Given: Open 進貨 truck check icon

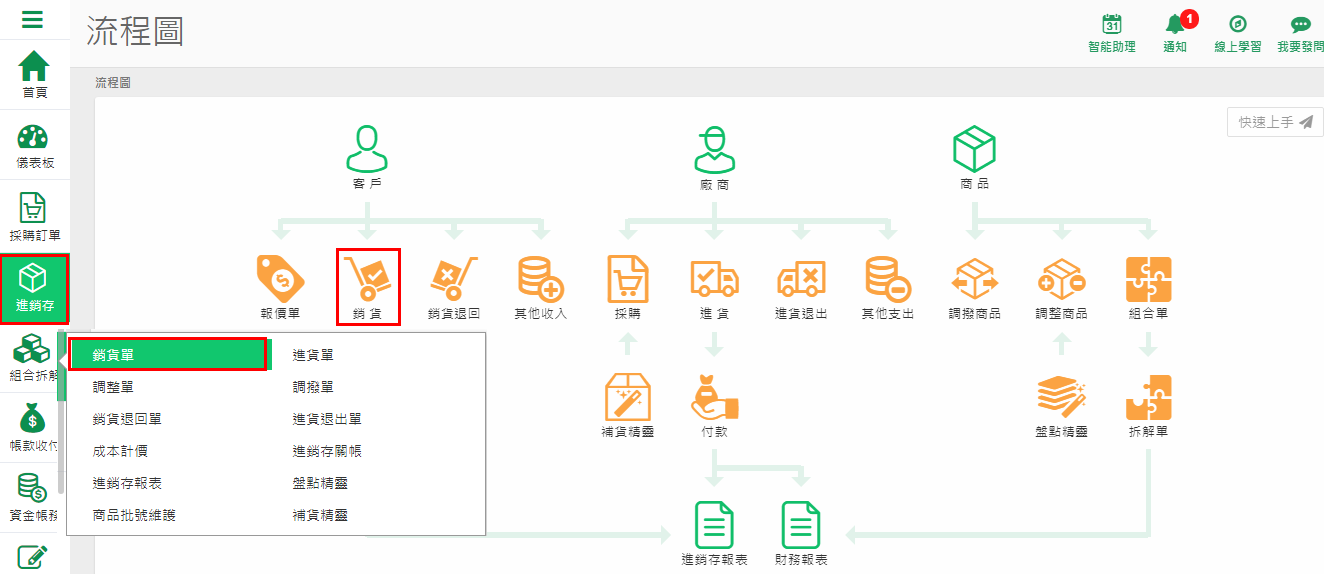Looking at the screenshot, I should pyautogui.click(x=714, y=279).
